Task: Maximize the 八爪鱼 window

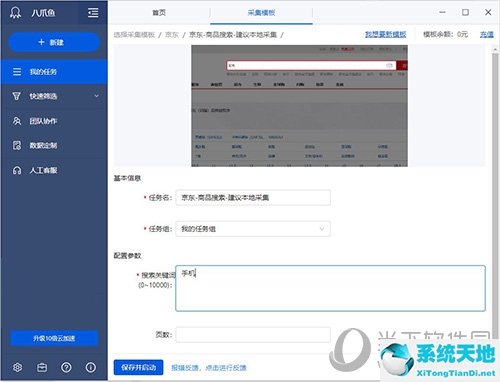Action: point(465,12)
